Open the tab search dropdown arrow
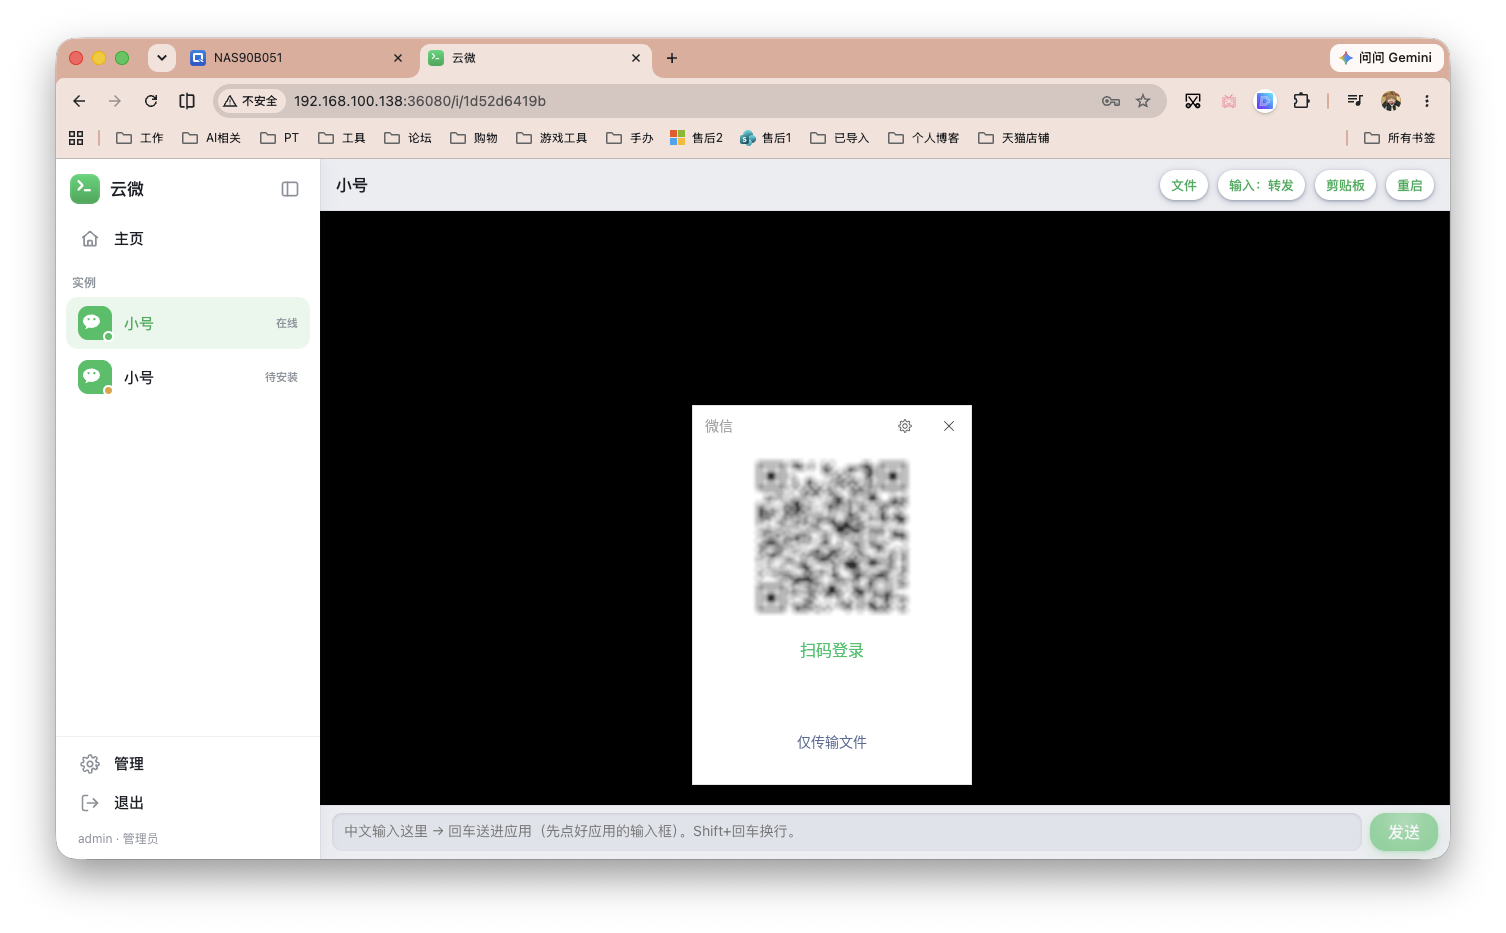The width and height of the screenshot is (1506, 933). click(162, 58)
